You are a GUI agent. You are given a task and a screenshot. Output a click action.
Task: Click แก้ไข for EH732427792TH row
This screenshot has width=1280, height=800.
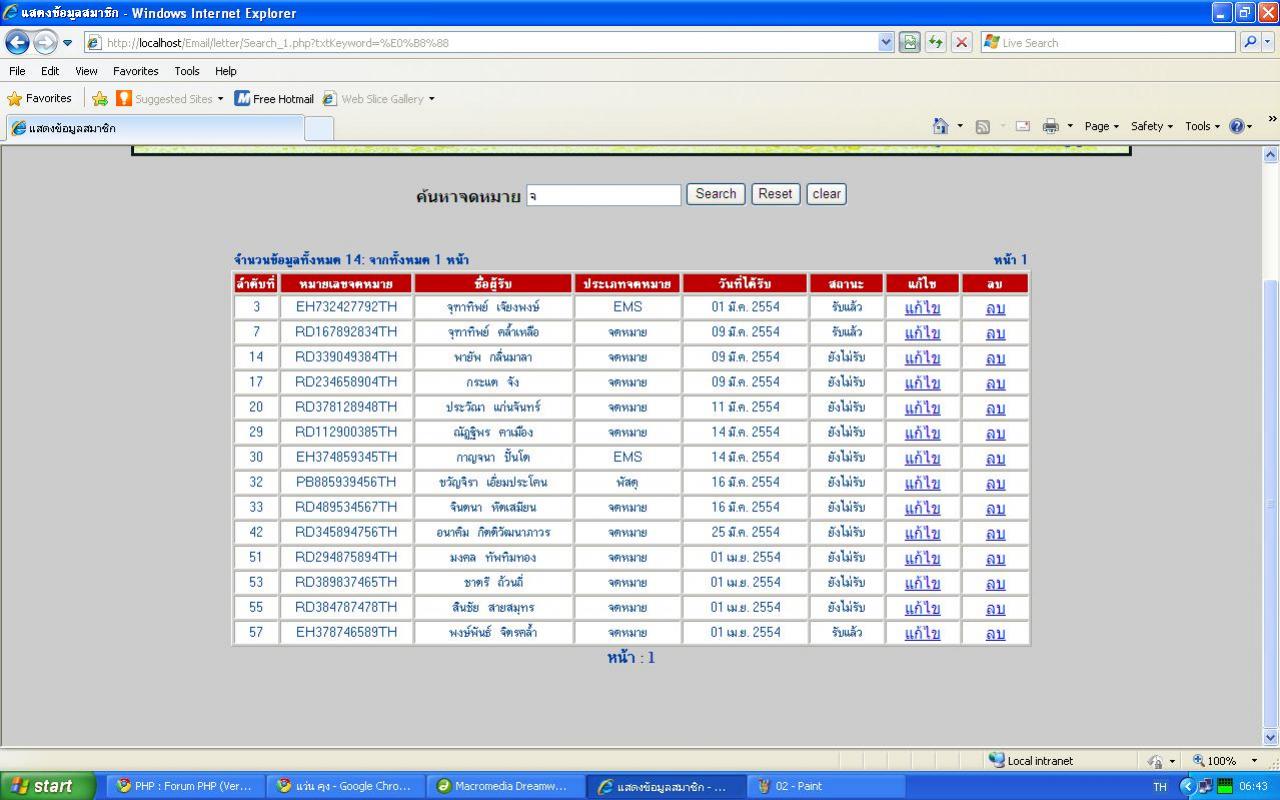[x=922, y=308]
